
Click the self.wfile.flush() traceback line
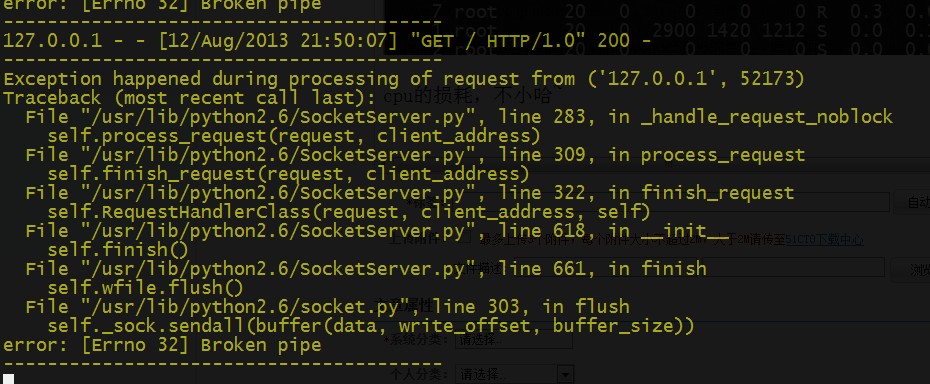click(146, 288)
